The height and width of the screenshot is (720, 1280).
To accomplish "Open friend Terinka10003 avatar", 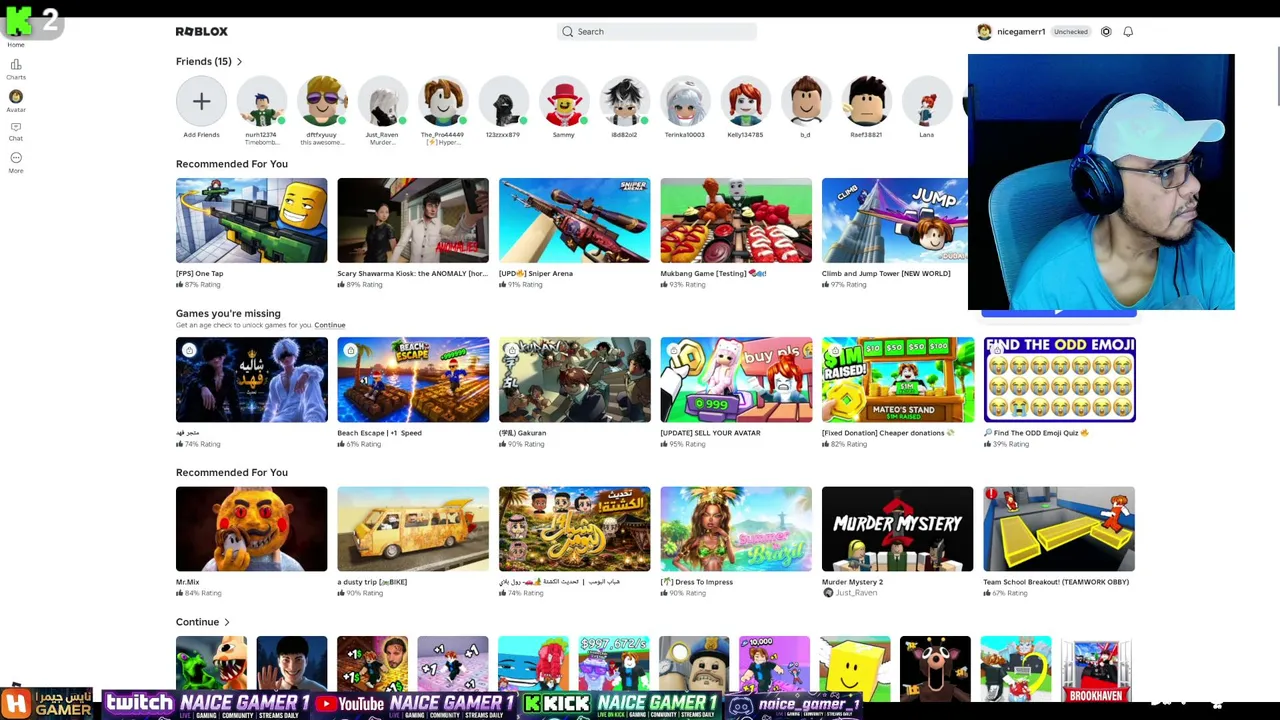I will [x=684, y=102].
